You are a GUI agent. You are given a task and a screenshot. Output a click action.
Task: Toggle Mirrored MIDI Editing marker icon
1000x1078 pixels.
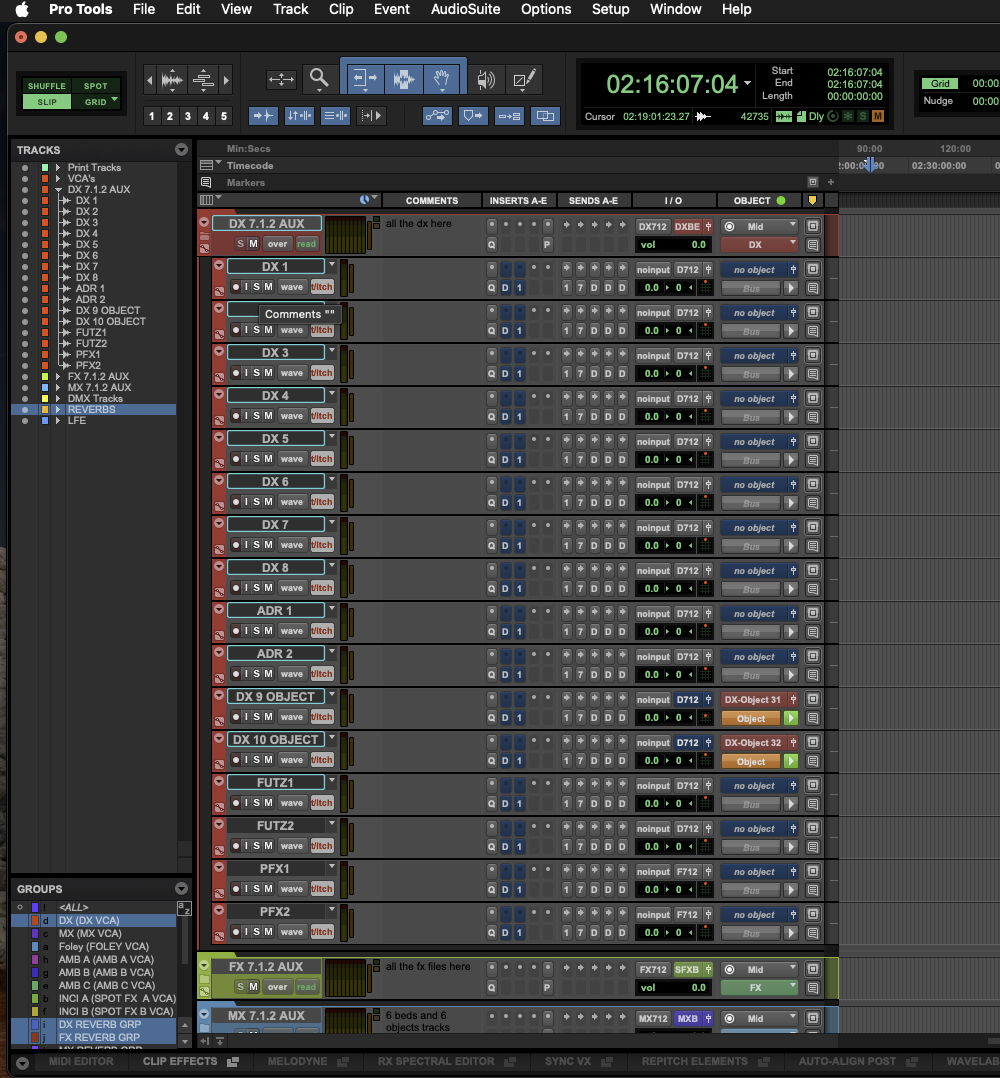click(473, 116)
